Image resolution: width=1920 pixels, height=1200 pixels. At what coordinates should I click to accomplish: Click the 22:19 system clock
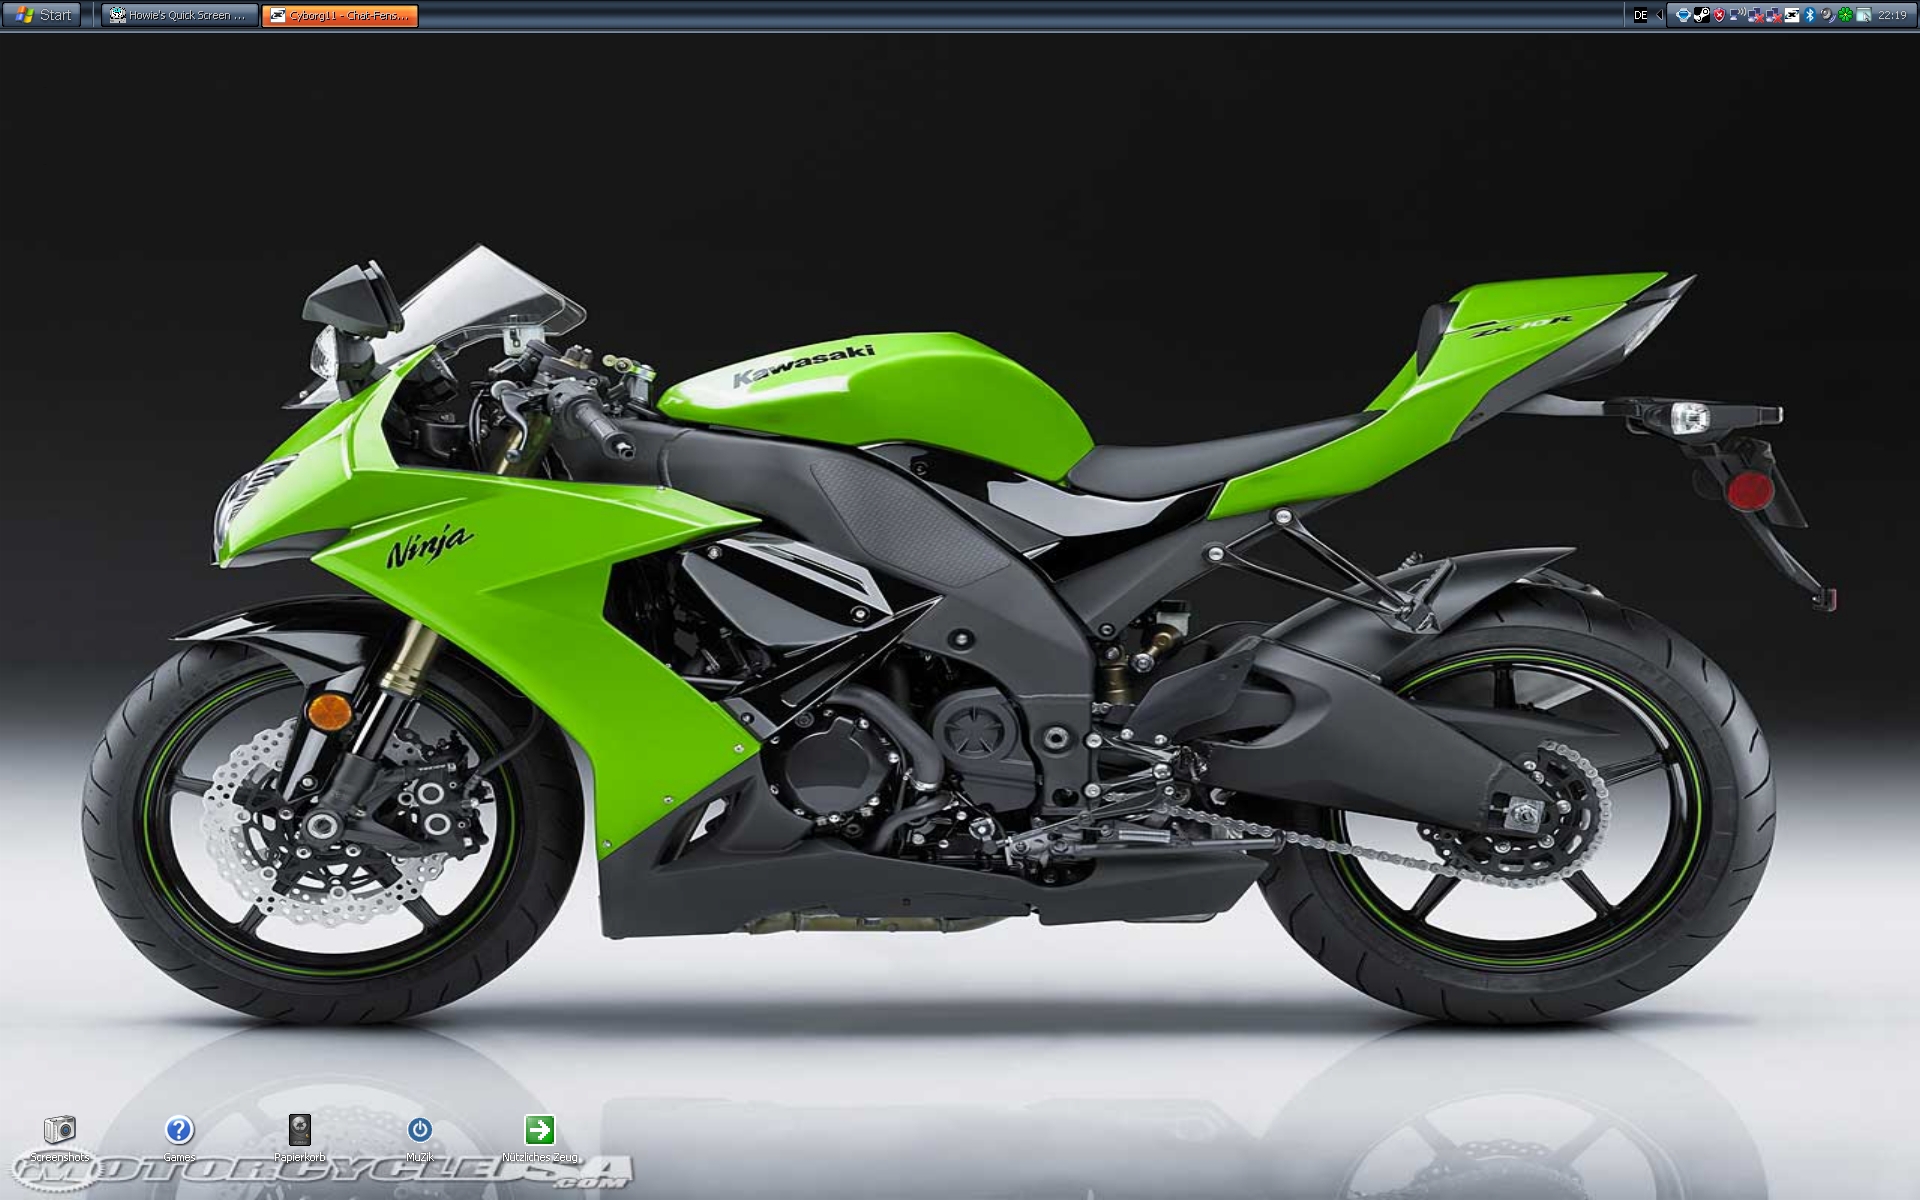[x=1892, y=15]
